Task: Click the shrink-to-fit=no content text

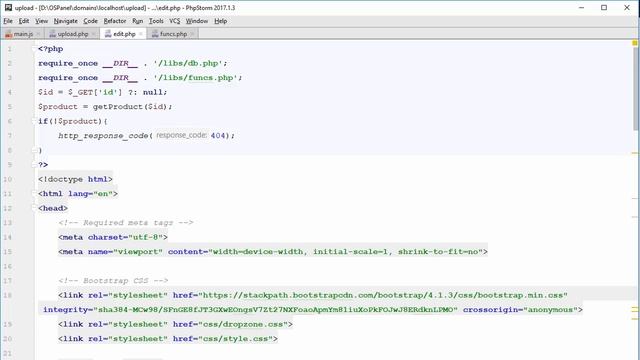Action: click(x=438, y=252)
